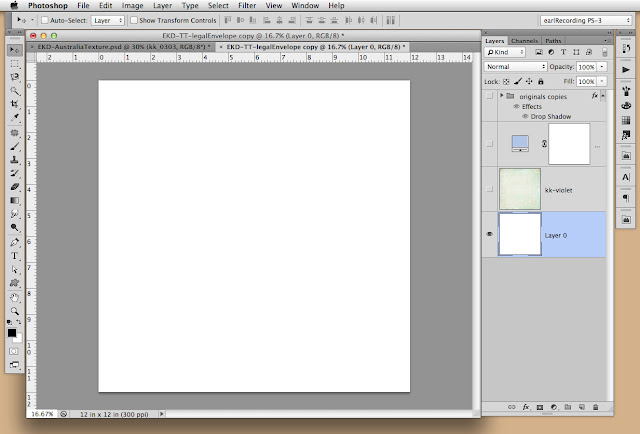Create a new group folder icon
The height and width of the screenshot is (434, 640).
(x=568, y=407)
